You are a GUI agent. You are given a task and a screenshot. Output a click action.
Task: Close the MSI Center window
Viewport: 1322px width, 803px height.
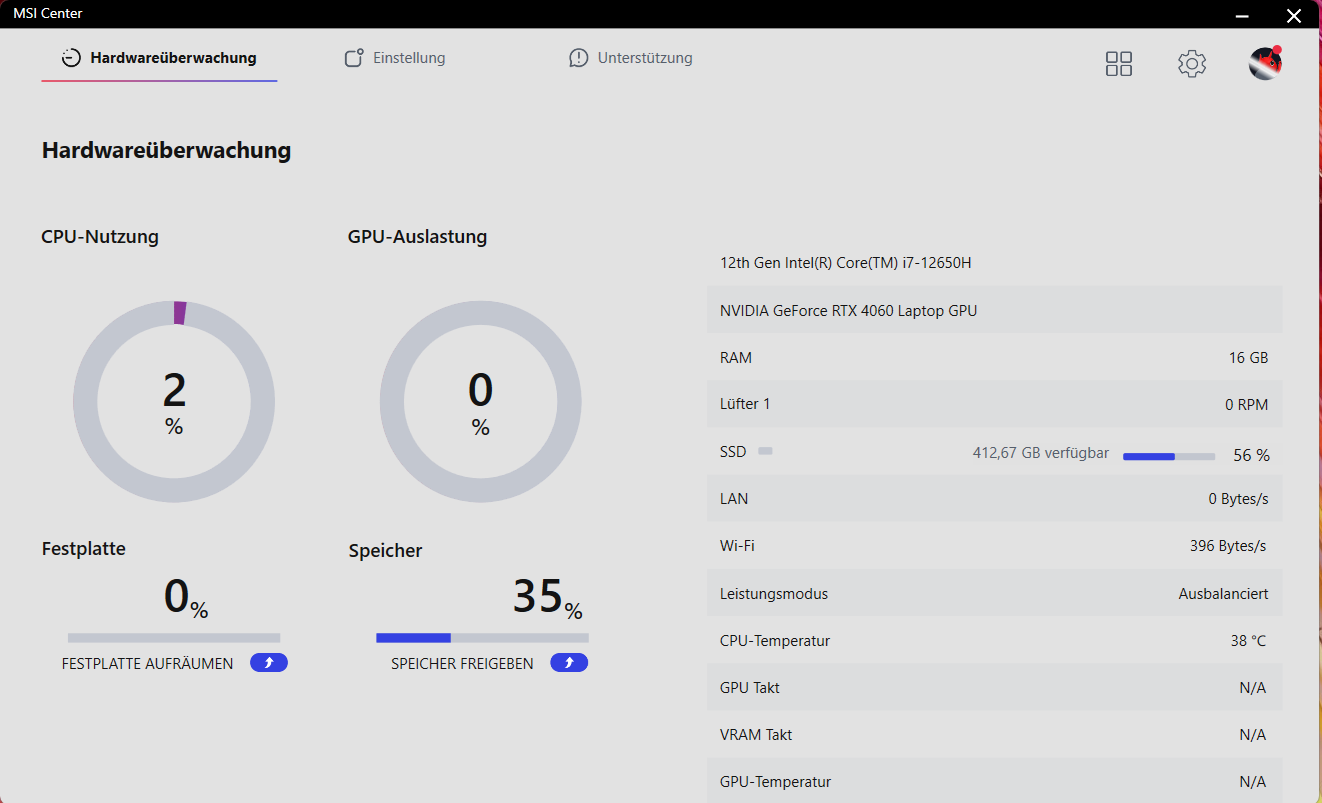pyautogui.click(x=1294, y=15)
